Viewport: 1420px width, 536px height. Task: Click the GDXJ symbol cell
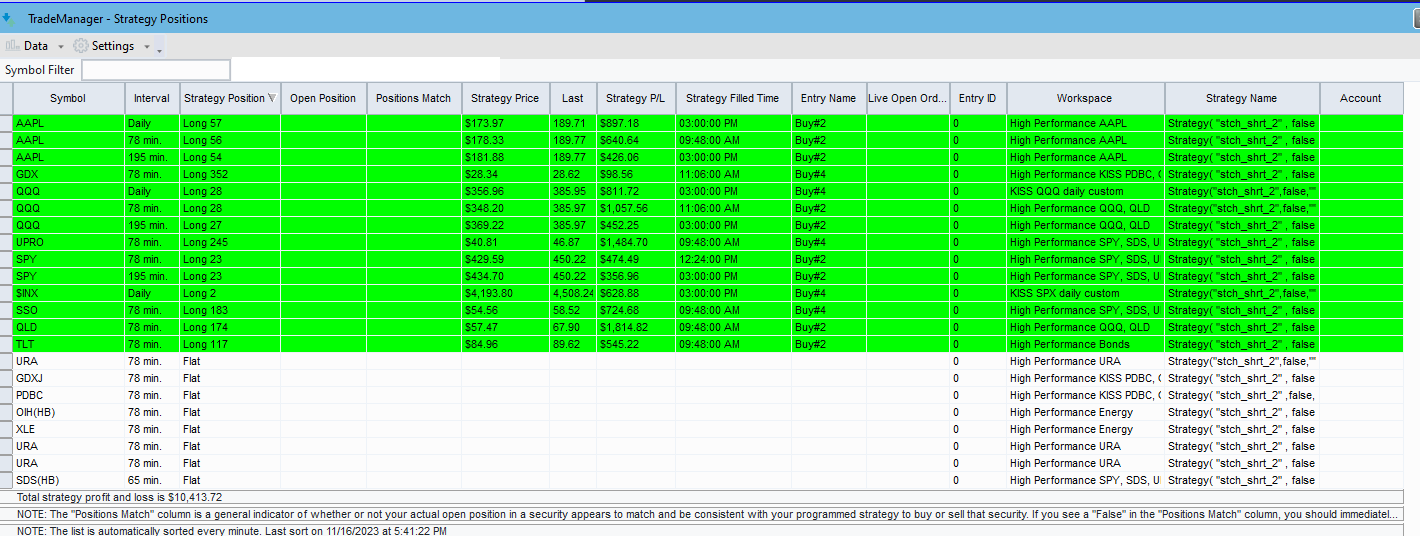click(x=68, y=378)
